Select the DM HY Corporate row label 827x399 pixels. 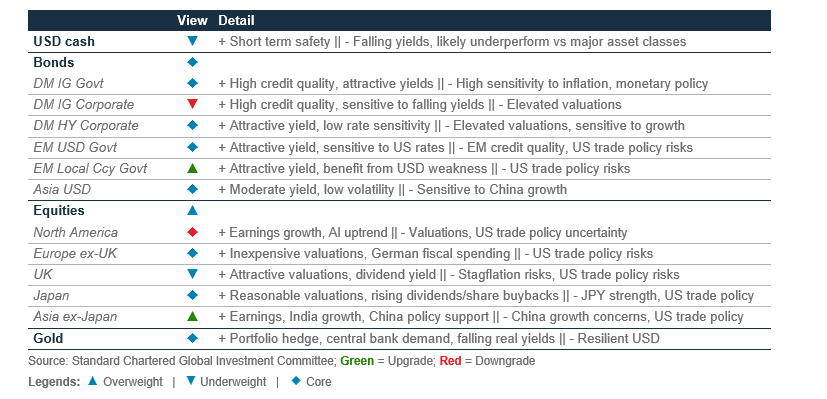[86, 125]
